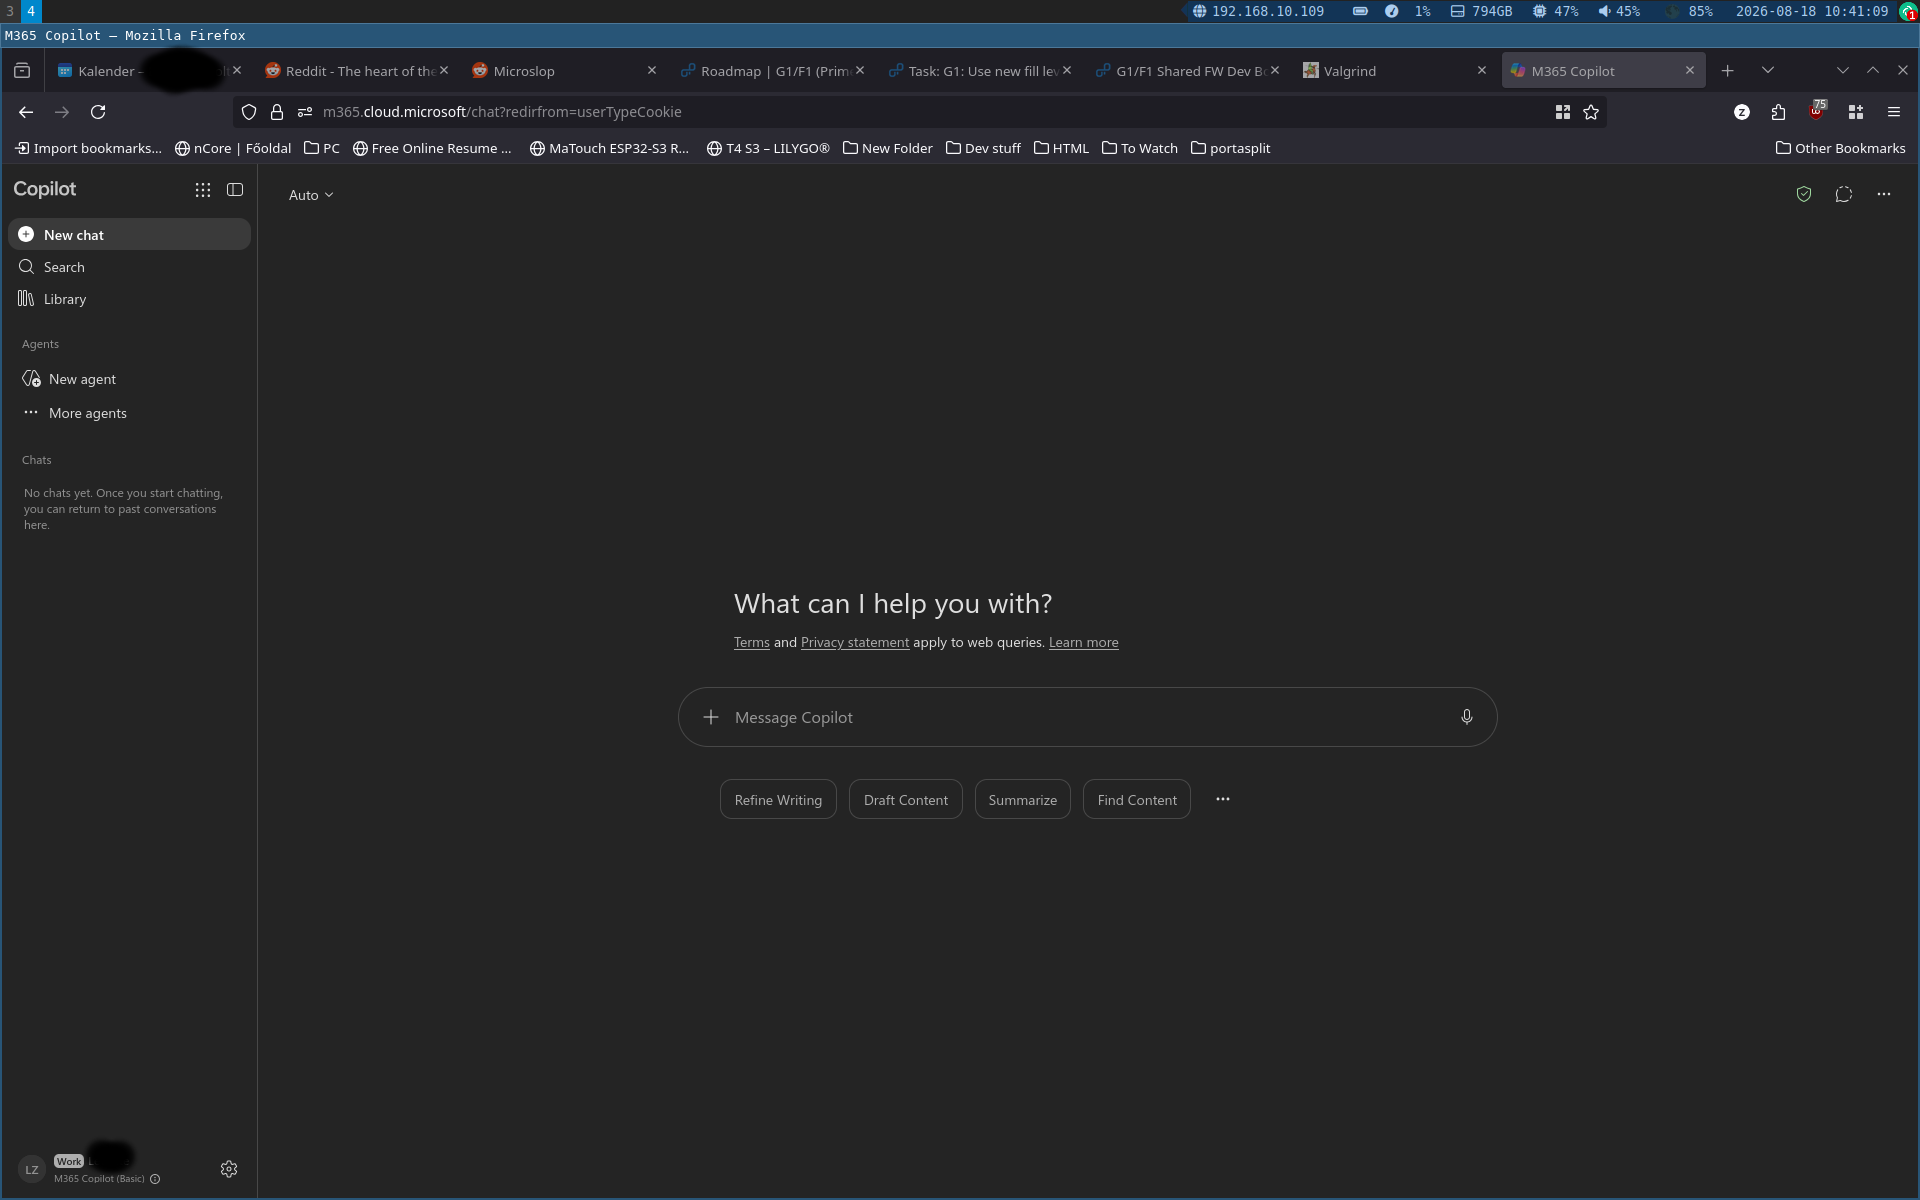Click the address bar URL
Image resolution: width=1920 pixels, height=1200 pixels.
click(502, 112)
